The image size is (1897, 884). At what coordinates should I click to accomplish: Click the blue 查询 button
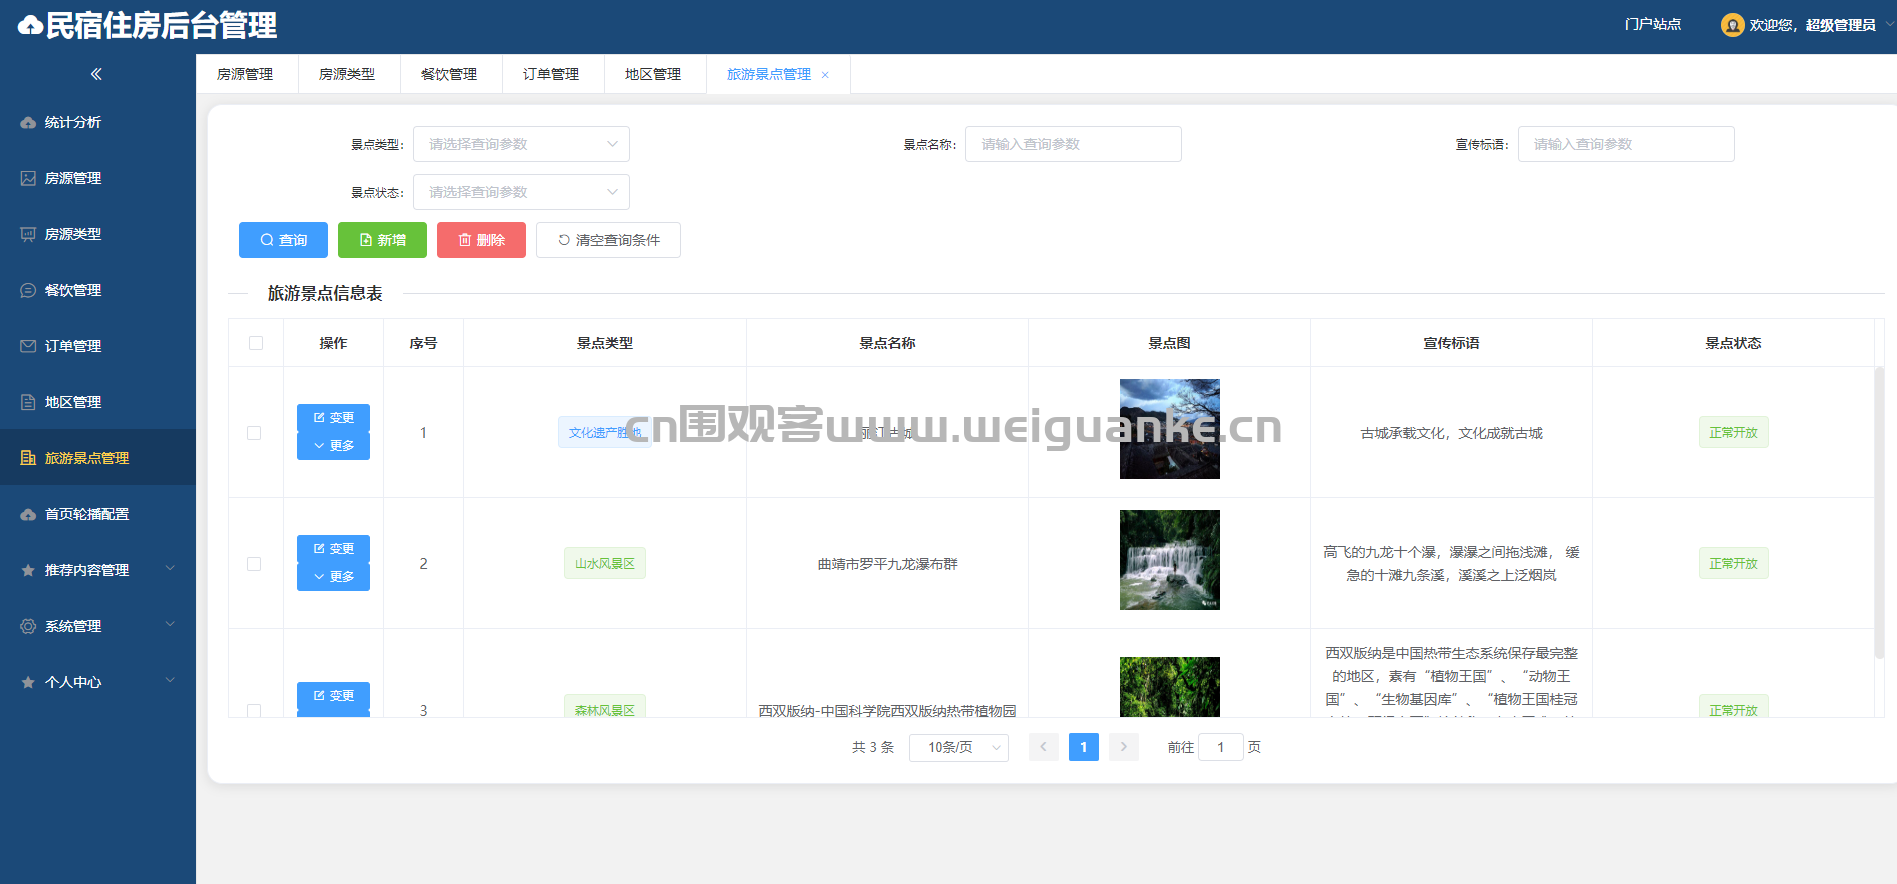coord(283,240)
